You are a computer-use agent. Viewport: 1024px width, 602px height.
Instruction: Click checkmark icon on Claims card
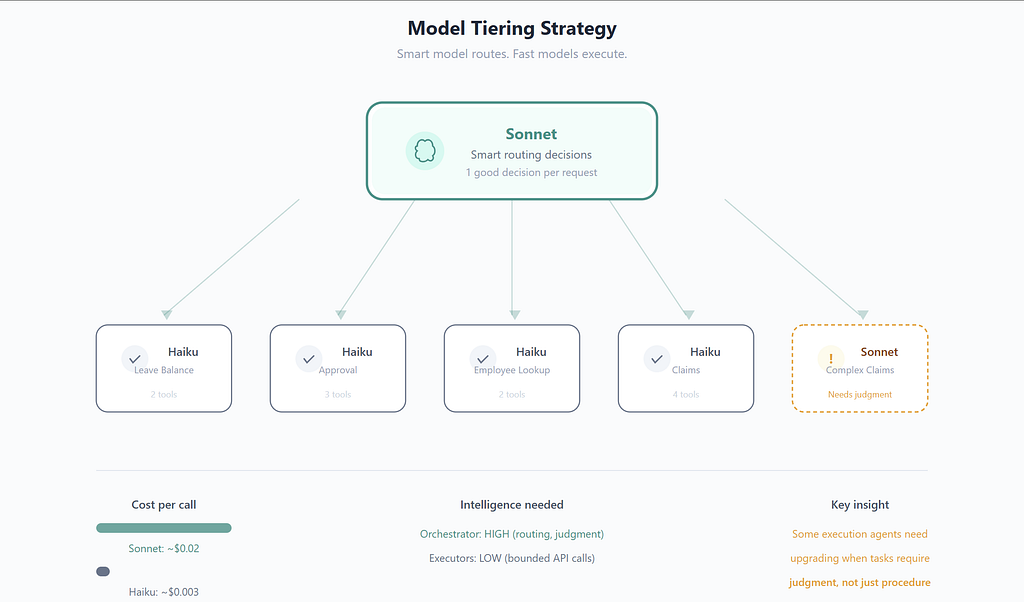click(657, 359)
